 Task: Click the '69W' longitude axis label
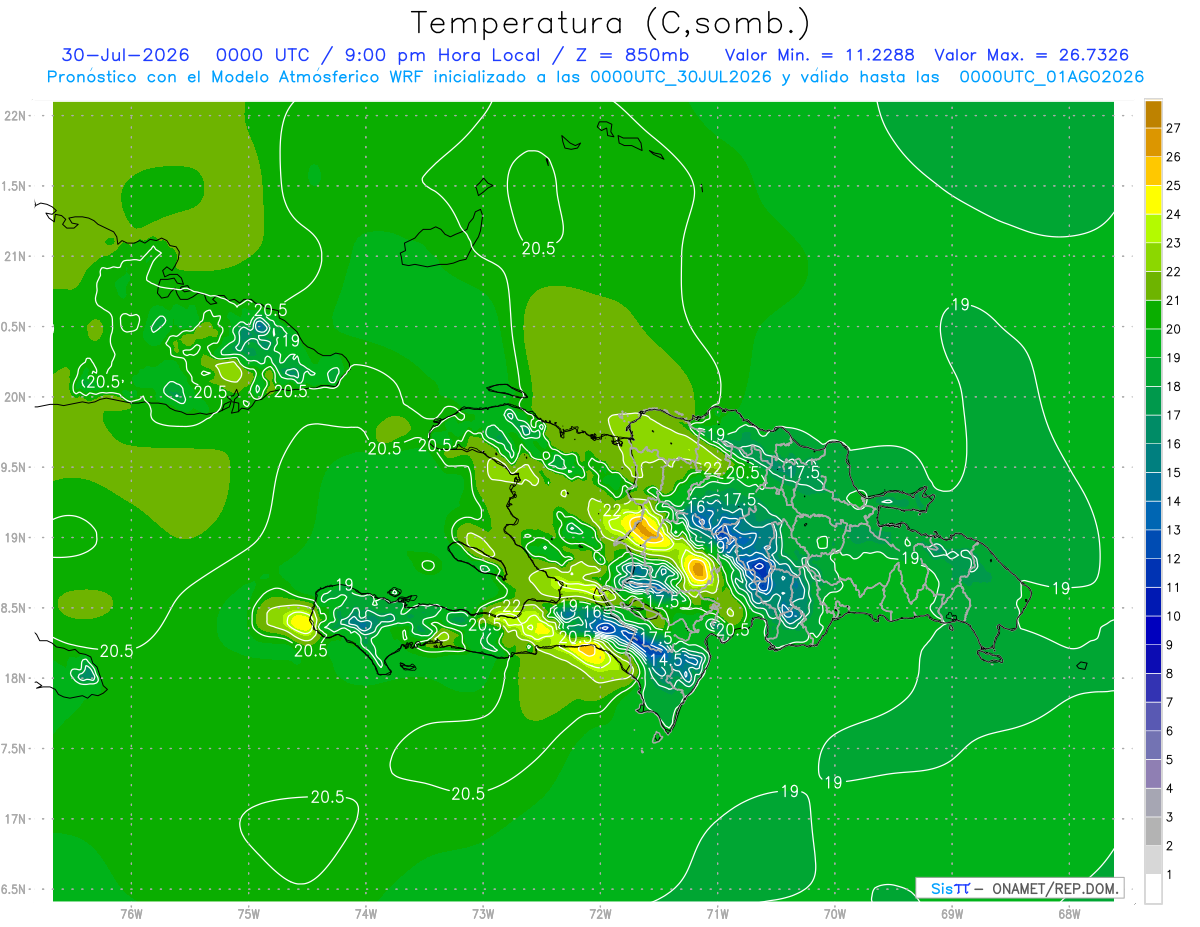pyautogui.click(x=952, y=913)
